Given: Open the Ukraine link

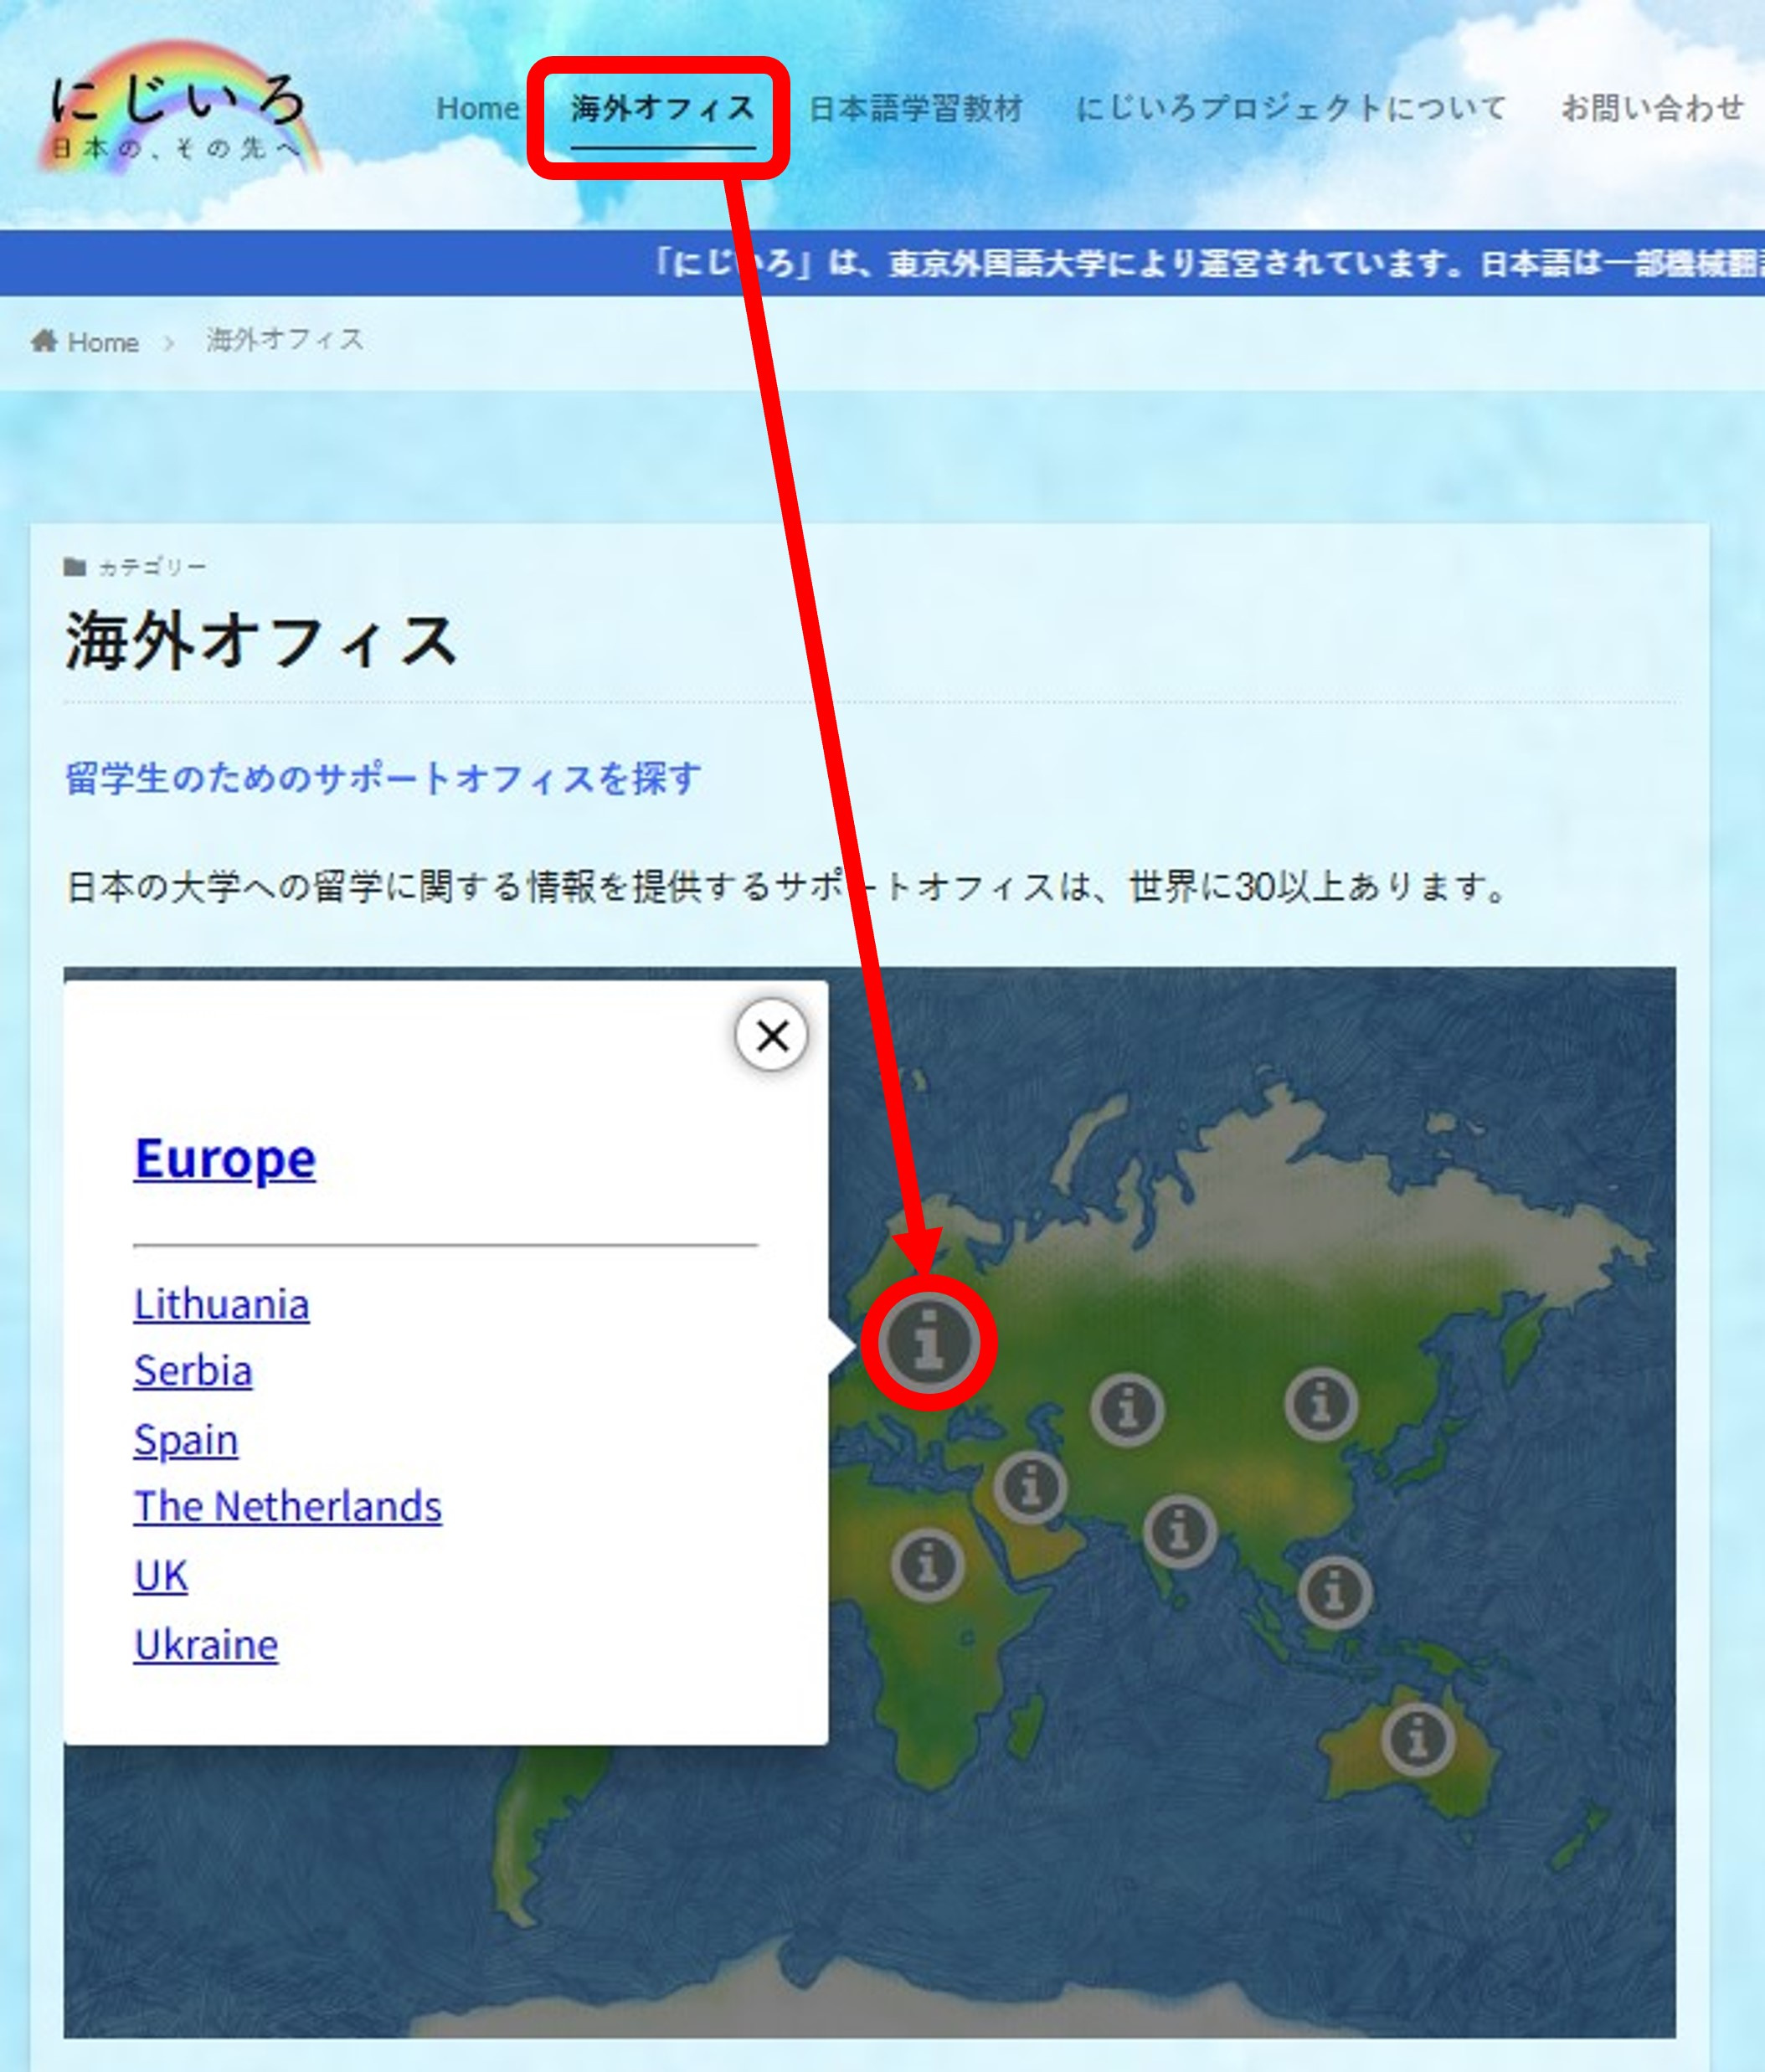Looking at the screenshot, I should 206,1644.
